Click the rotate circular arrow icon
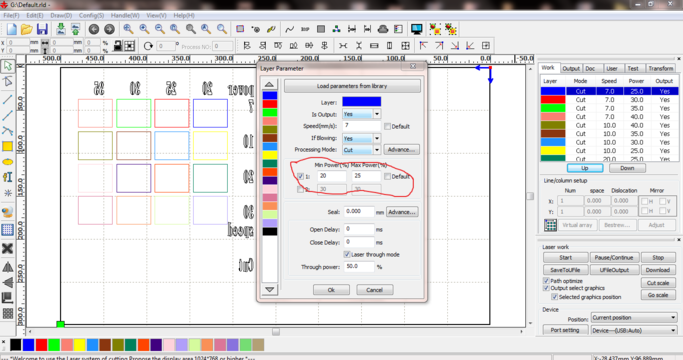Viewport: 683px width, 360px height. tap(148, 46)
